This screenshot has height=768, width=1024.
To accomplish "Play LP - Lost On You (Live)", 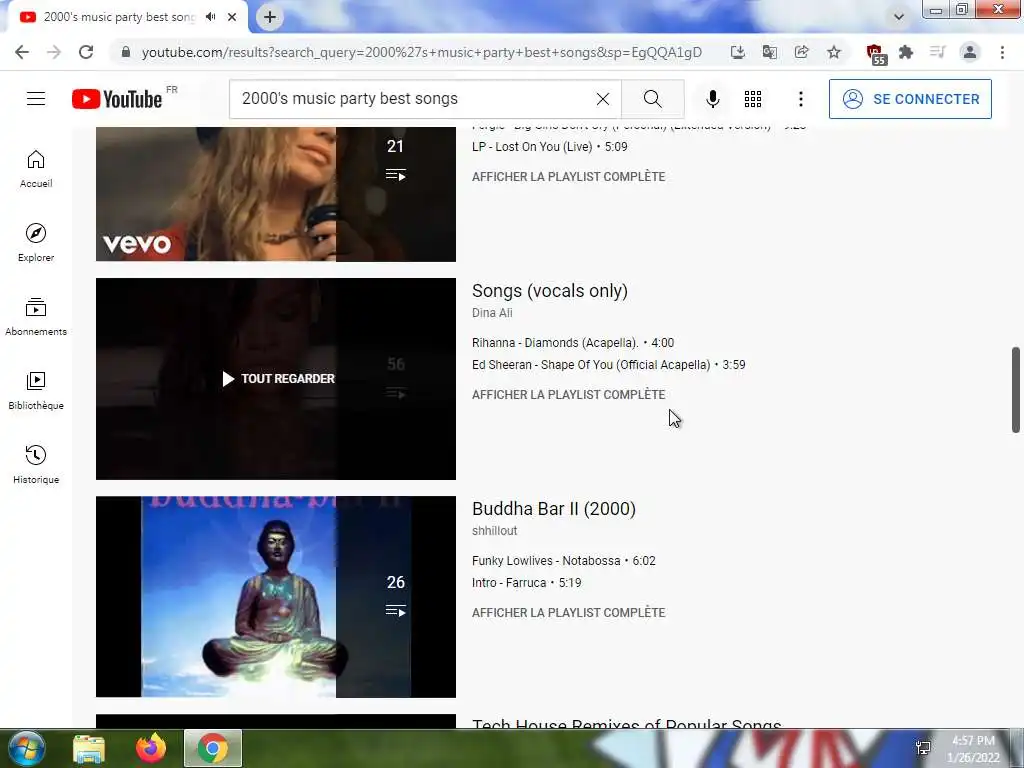I will coord(550,147).
